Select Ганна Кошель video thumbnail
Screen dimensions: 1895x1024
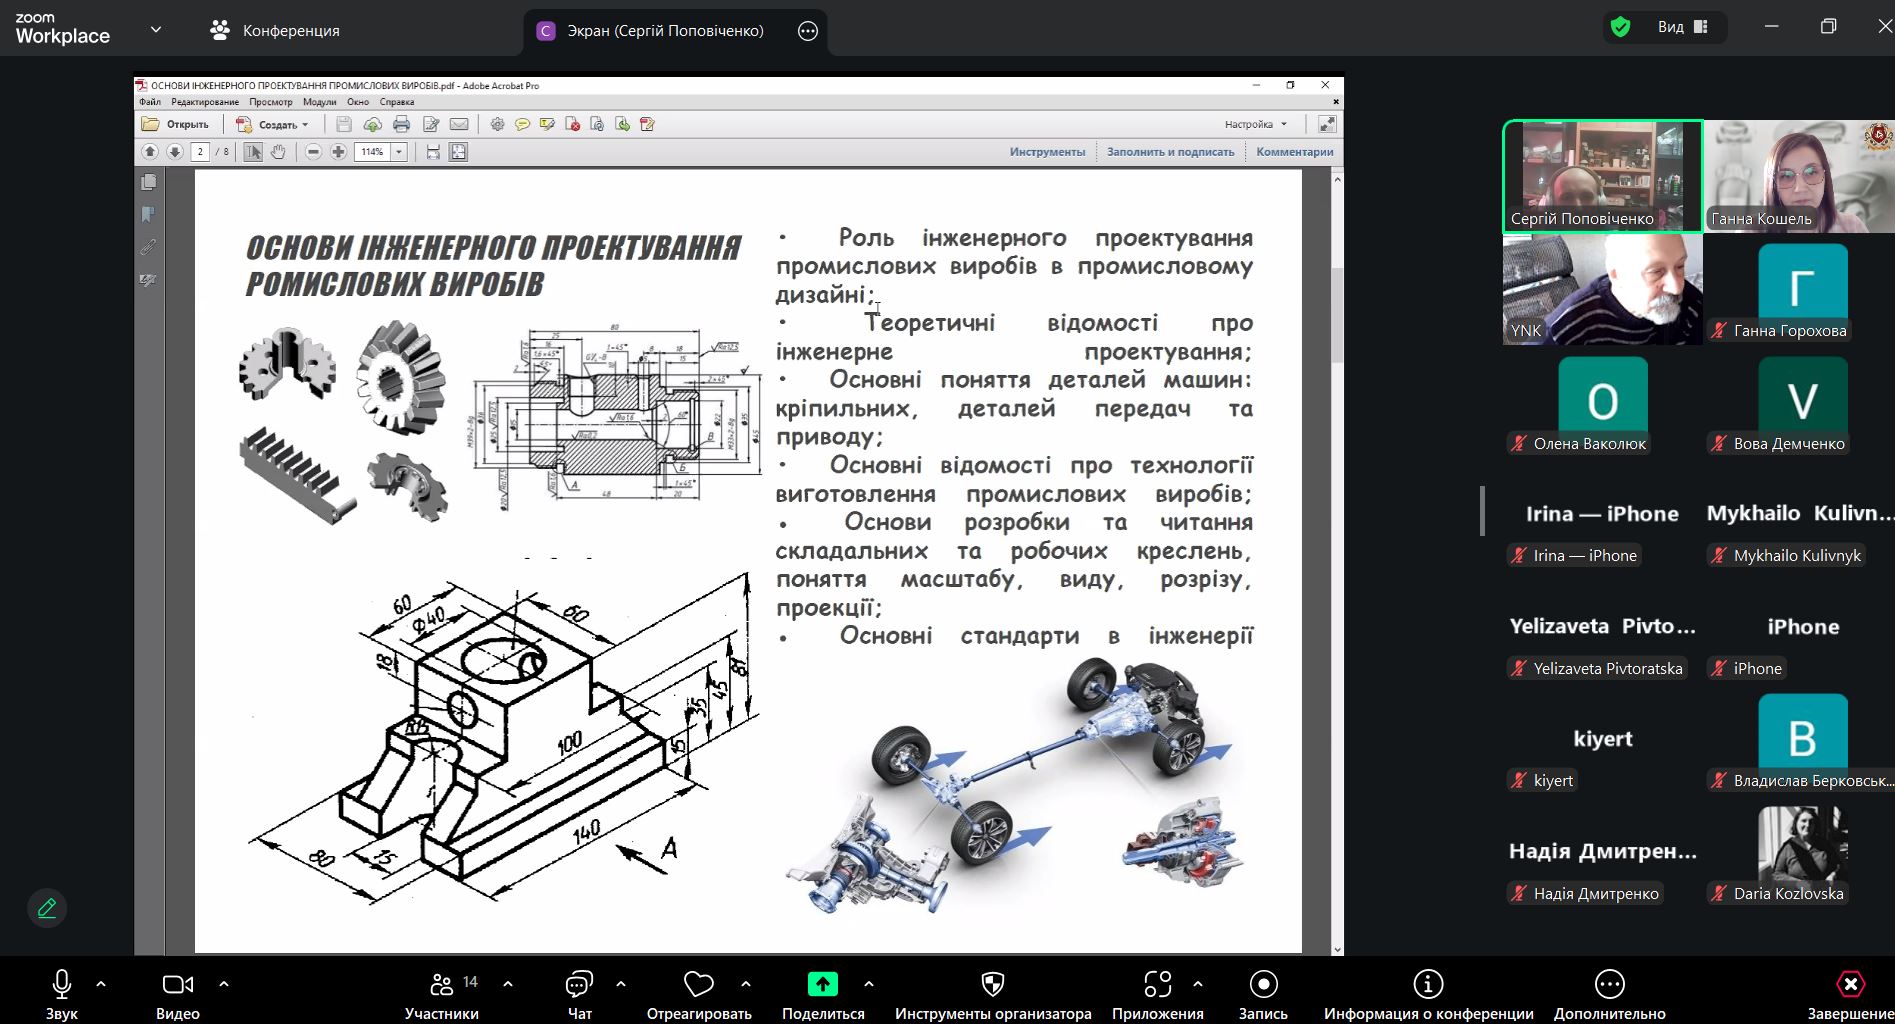1798,176
